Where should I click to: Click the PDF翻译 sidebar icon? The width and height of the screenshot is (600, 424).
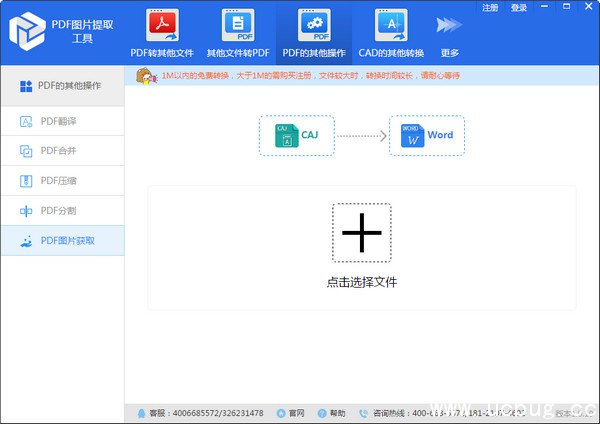[x=26, y=121]
